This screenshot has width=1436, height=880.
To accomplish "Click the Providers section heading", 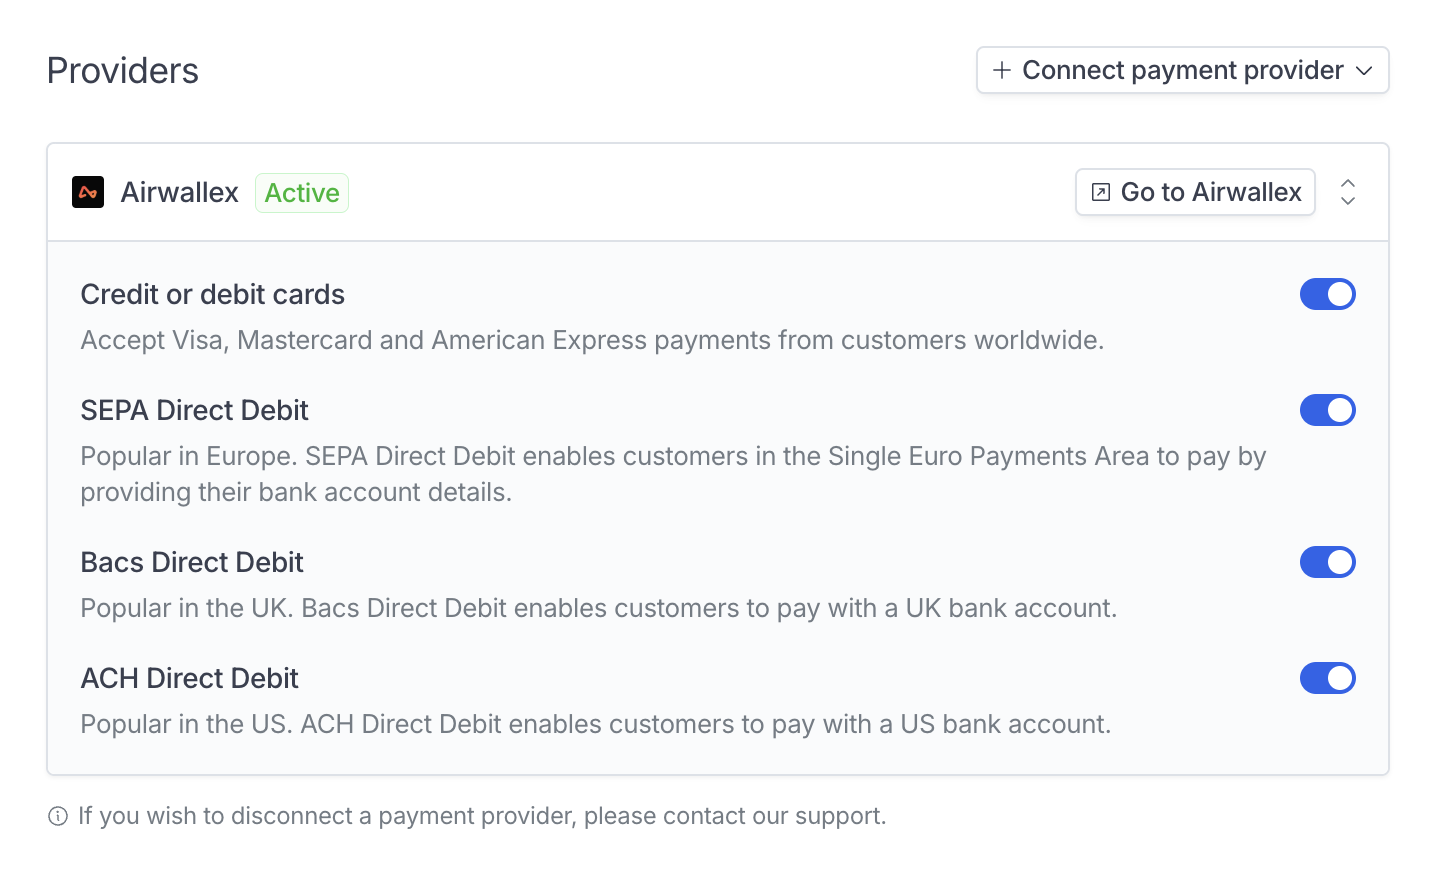I will coord(123,71).
